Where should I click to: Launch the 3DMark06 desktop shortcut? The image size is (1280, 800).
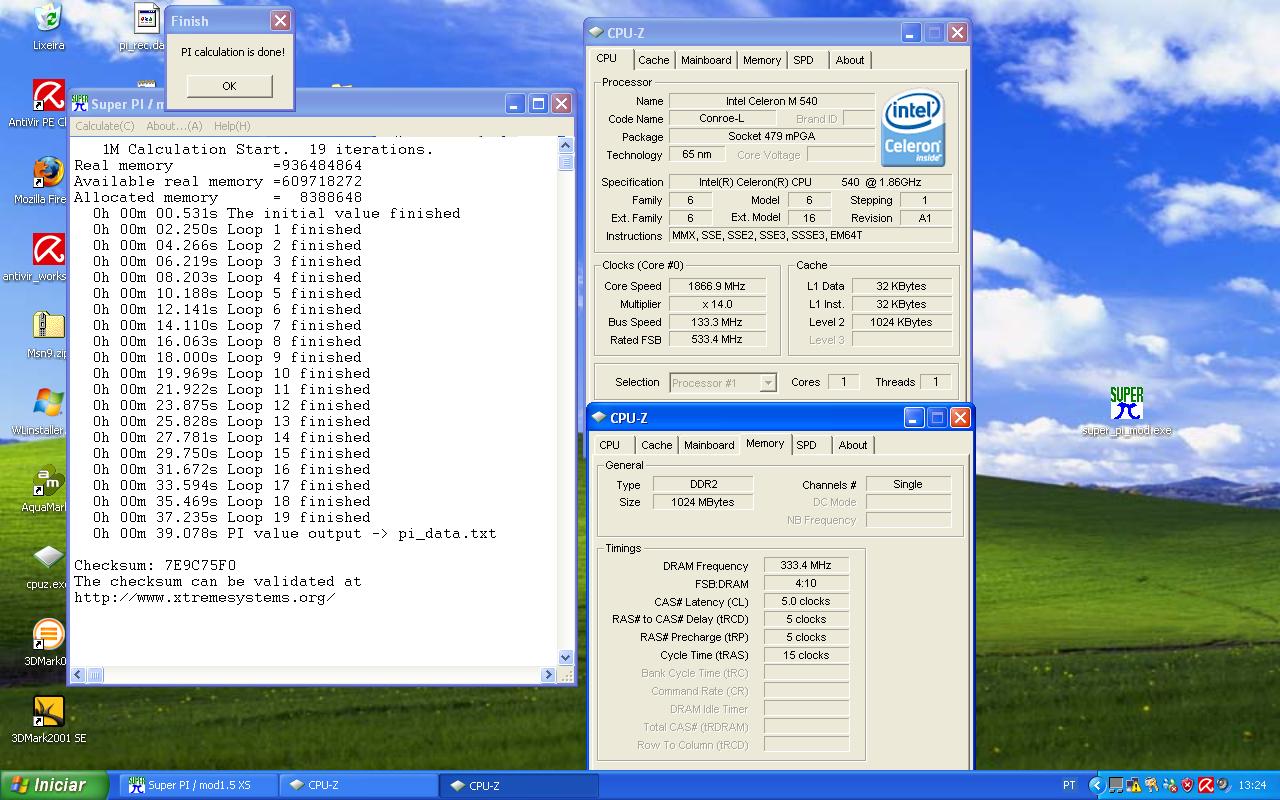coord(48,642)
